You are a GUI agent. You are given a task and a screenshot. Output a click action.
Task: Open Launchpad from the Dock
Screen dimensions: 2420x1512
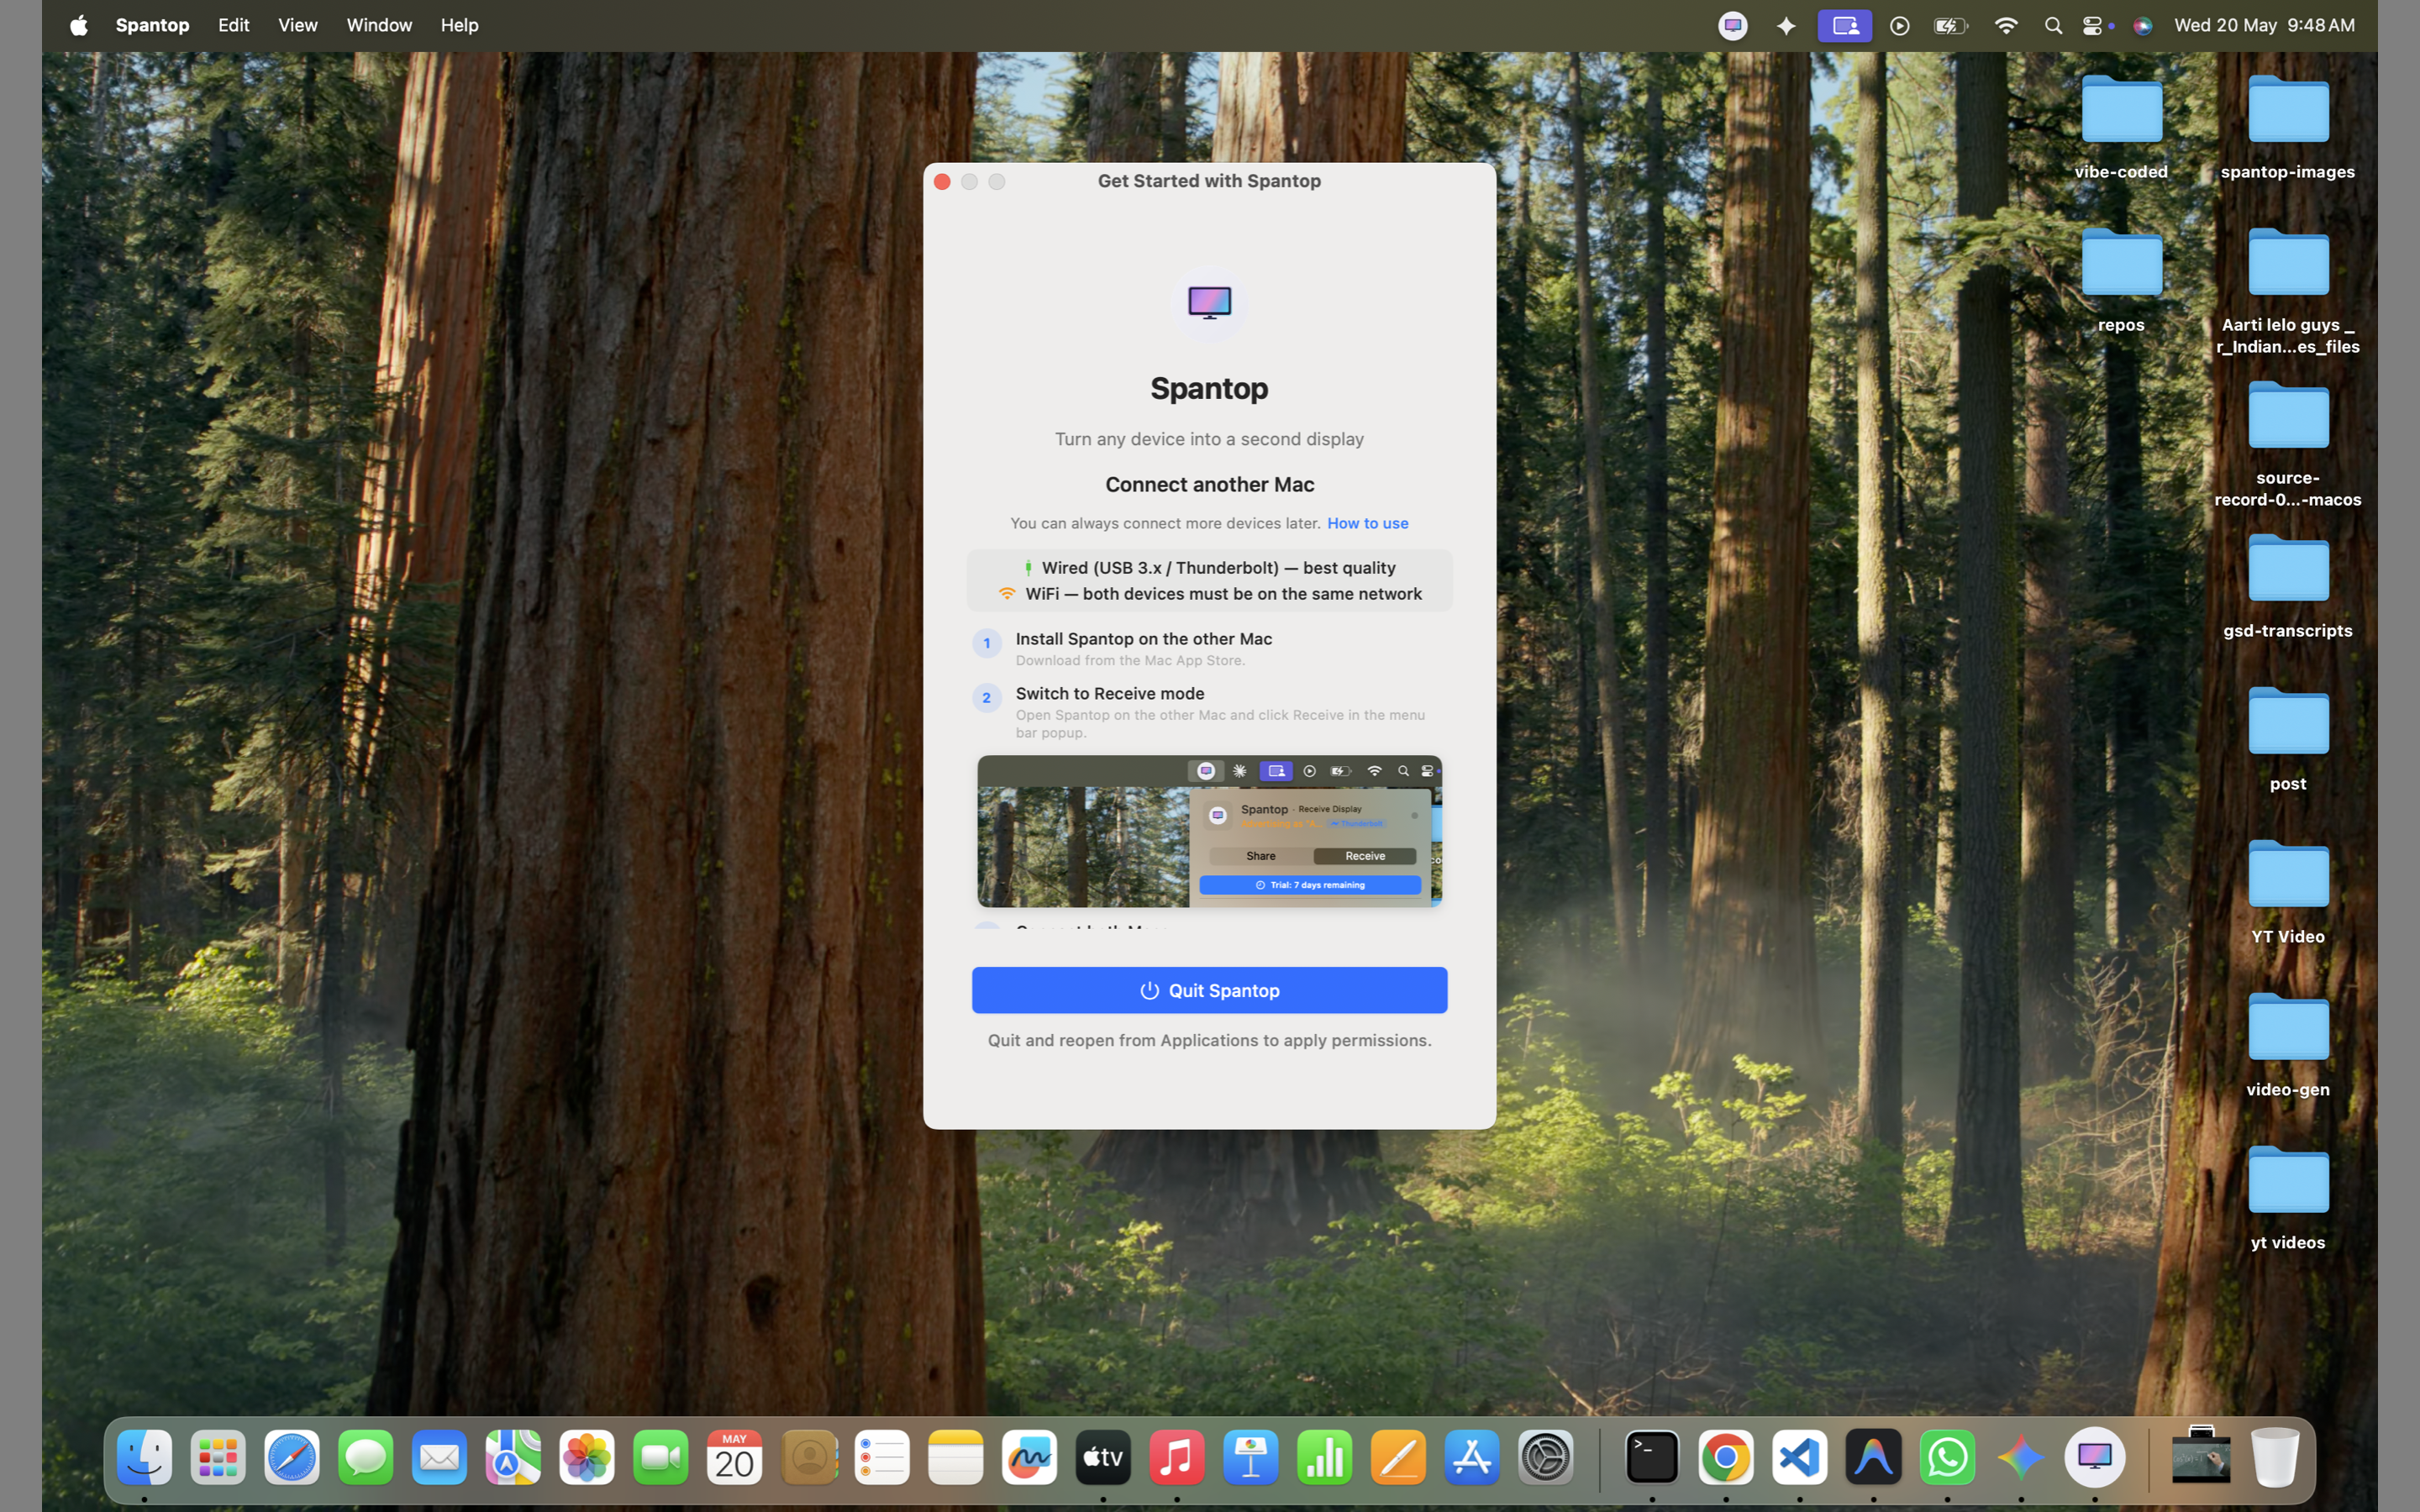(218, 1457)
